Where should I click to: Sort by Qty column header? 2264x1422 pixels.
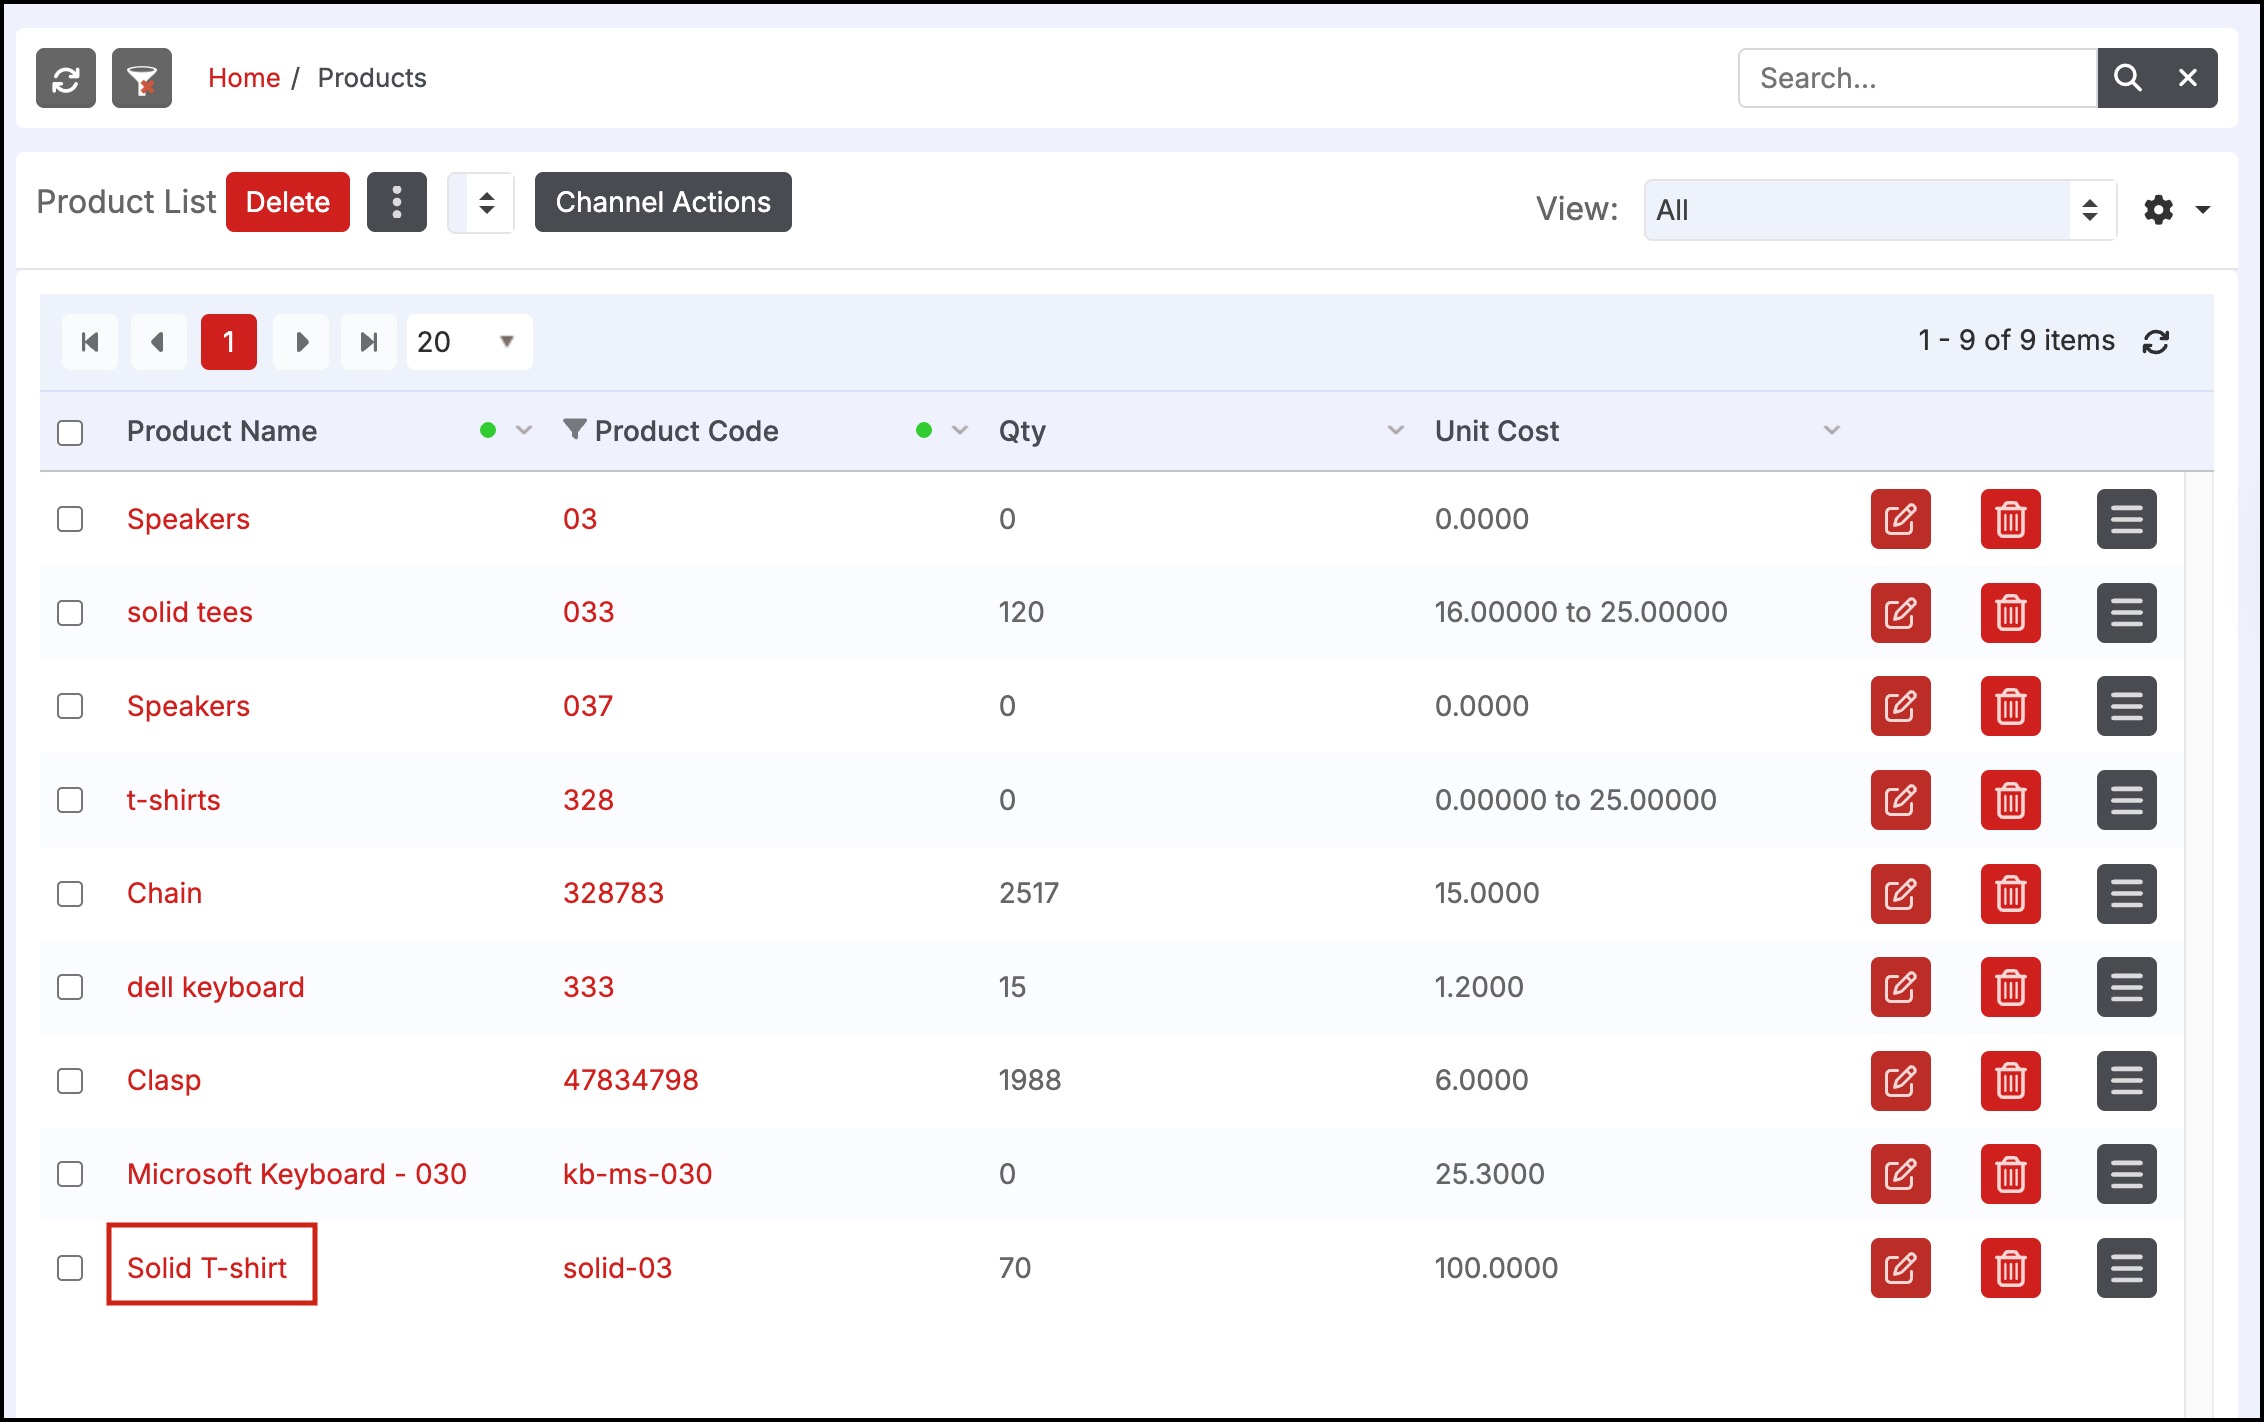coord(1022,431)
